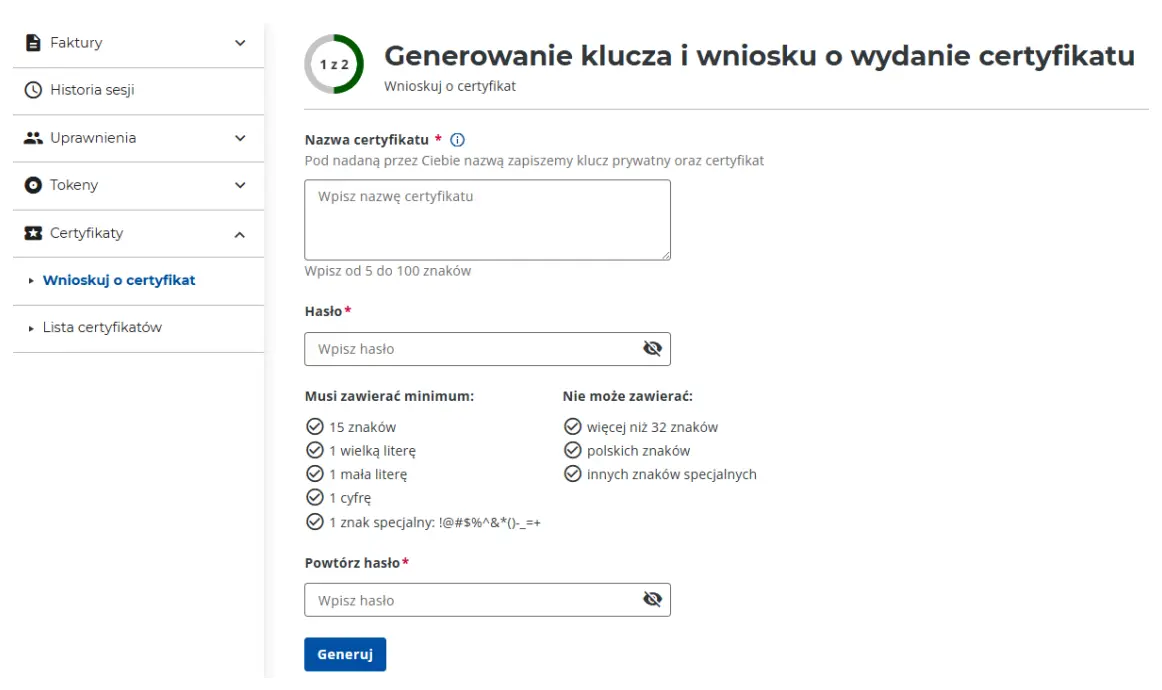Screen dimensions: 1162x690
Task: Open Historia sesji link
Action: click(92, 90)
